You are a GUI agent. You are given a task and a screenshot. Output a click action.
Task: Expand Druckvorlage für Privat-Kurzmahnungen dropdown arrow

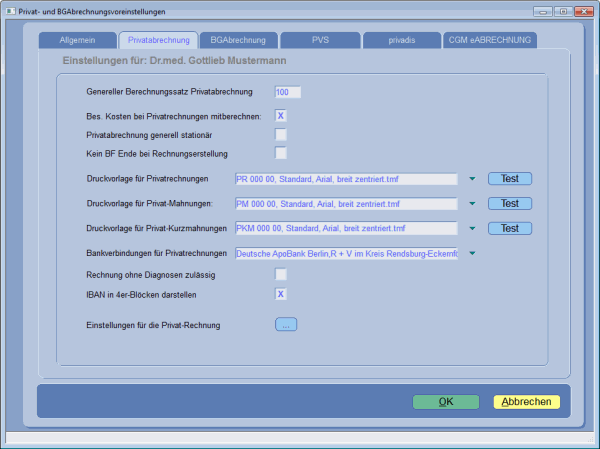(471, 229)
